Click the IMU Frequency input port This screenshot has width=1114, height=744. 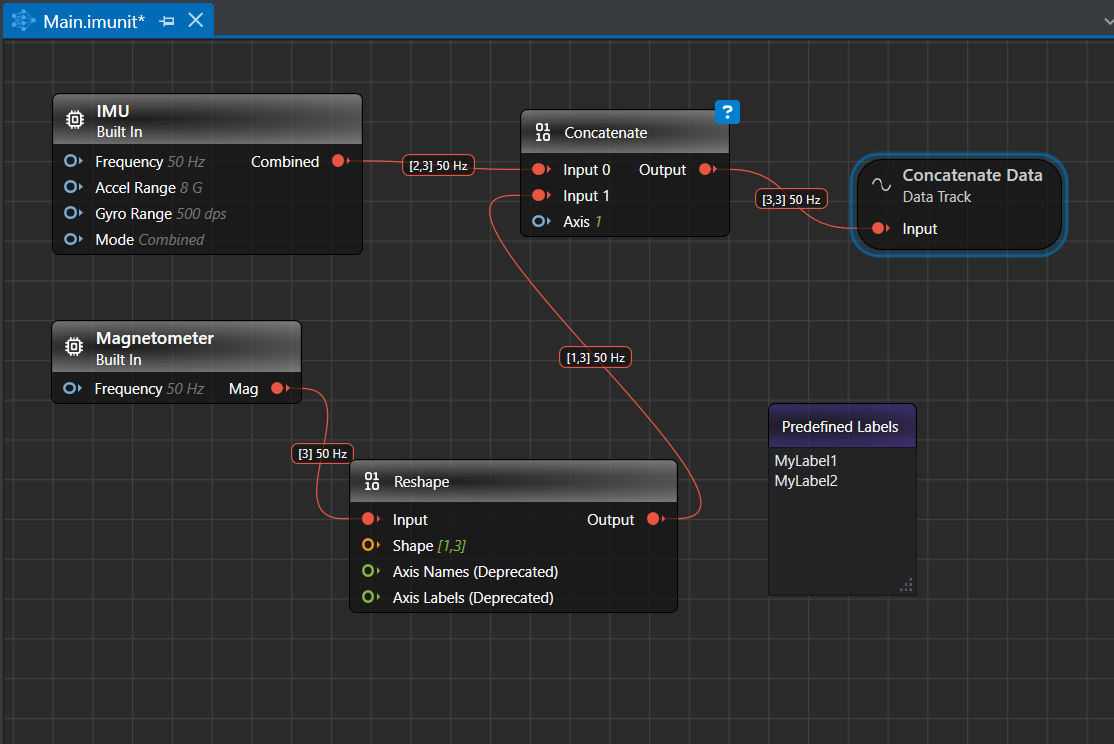(x=72, y=161)
